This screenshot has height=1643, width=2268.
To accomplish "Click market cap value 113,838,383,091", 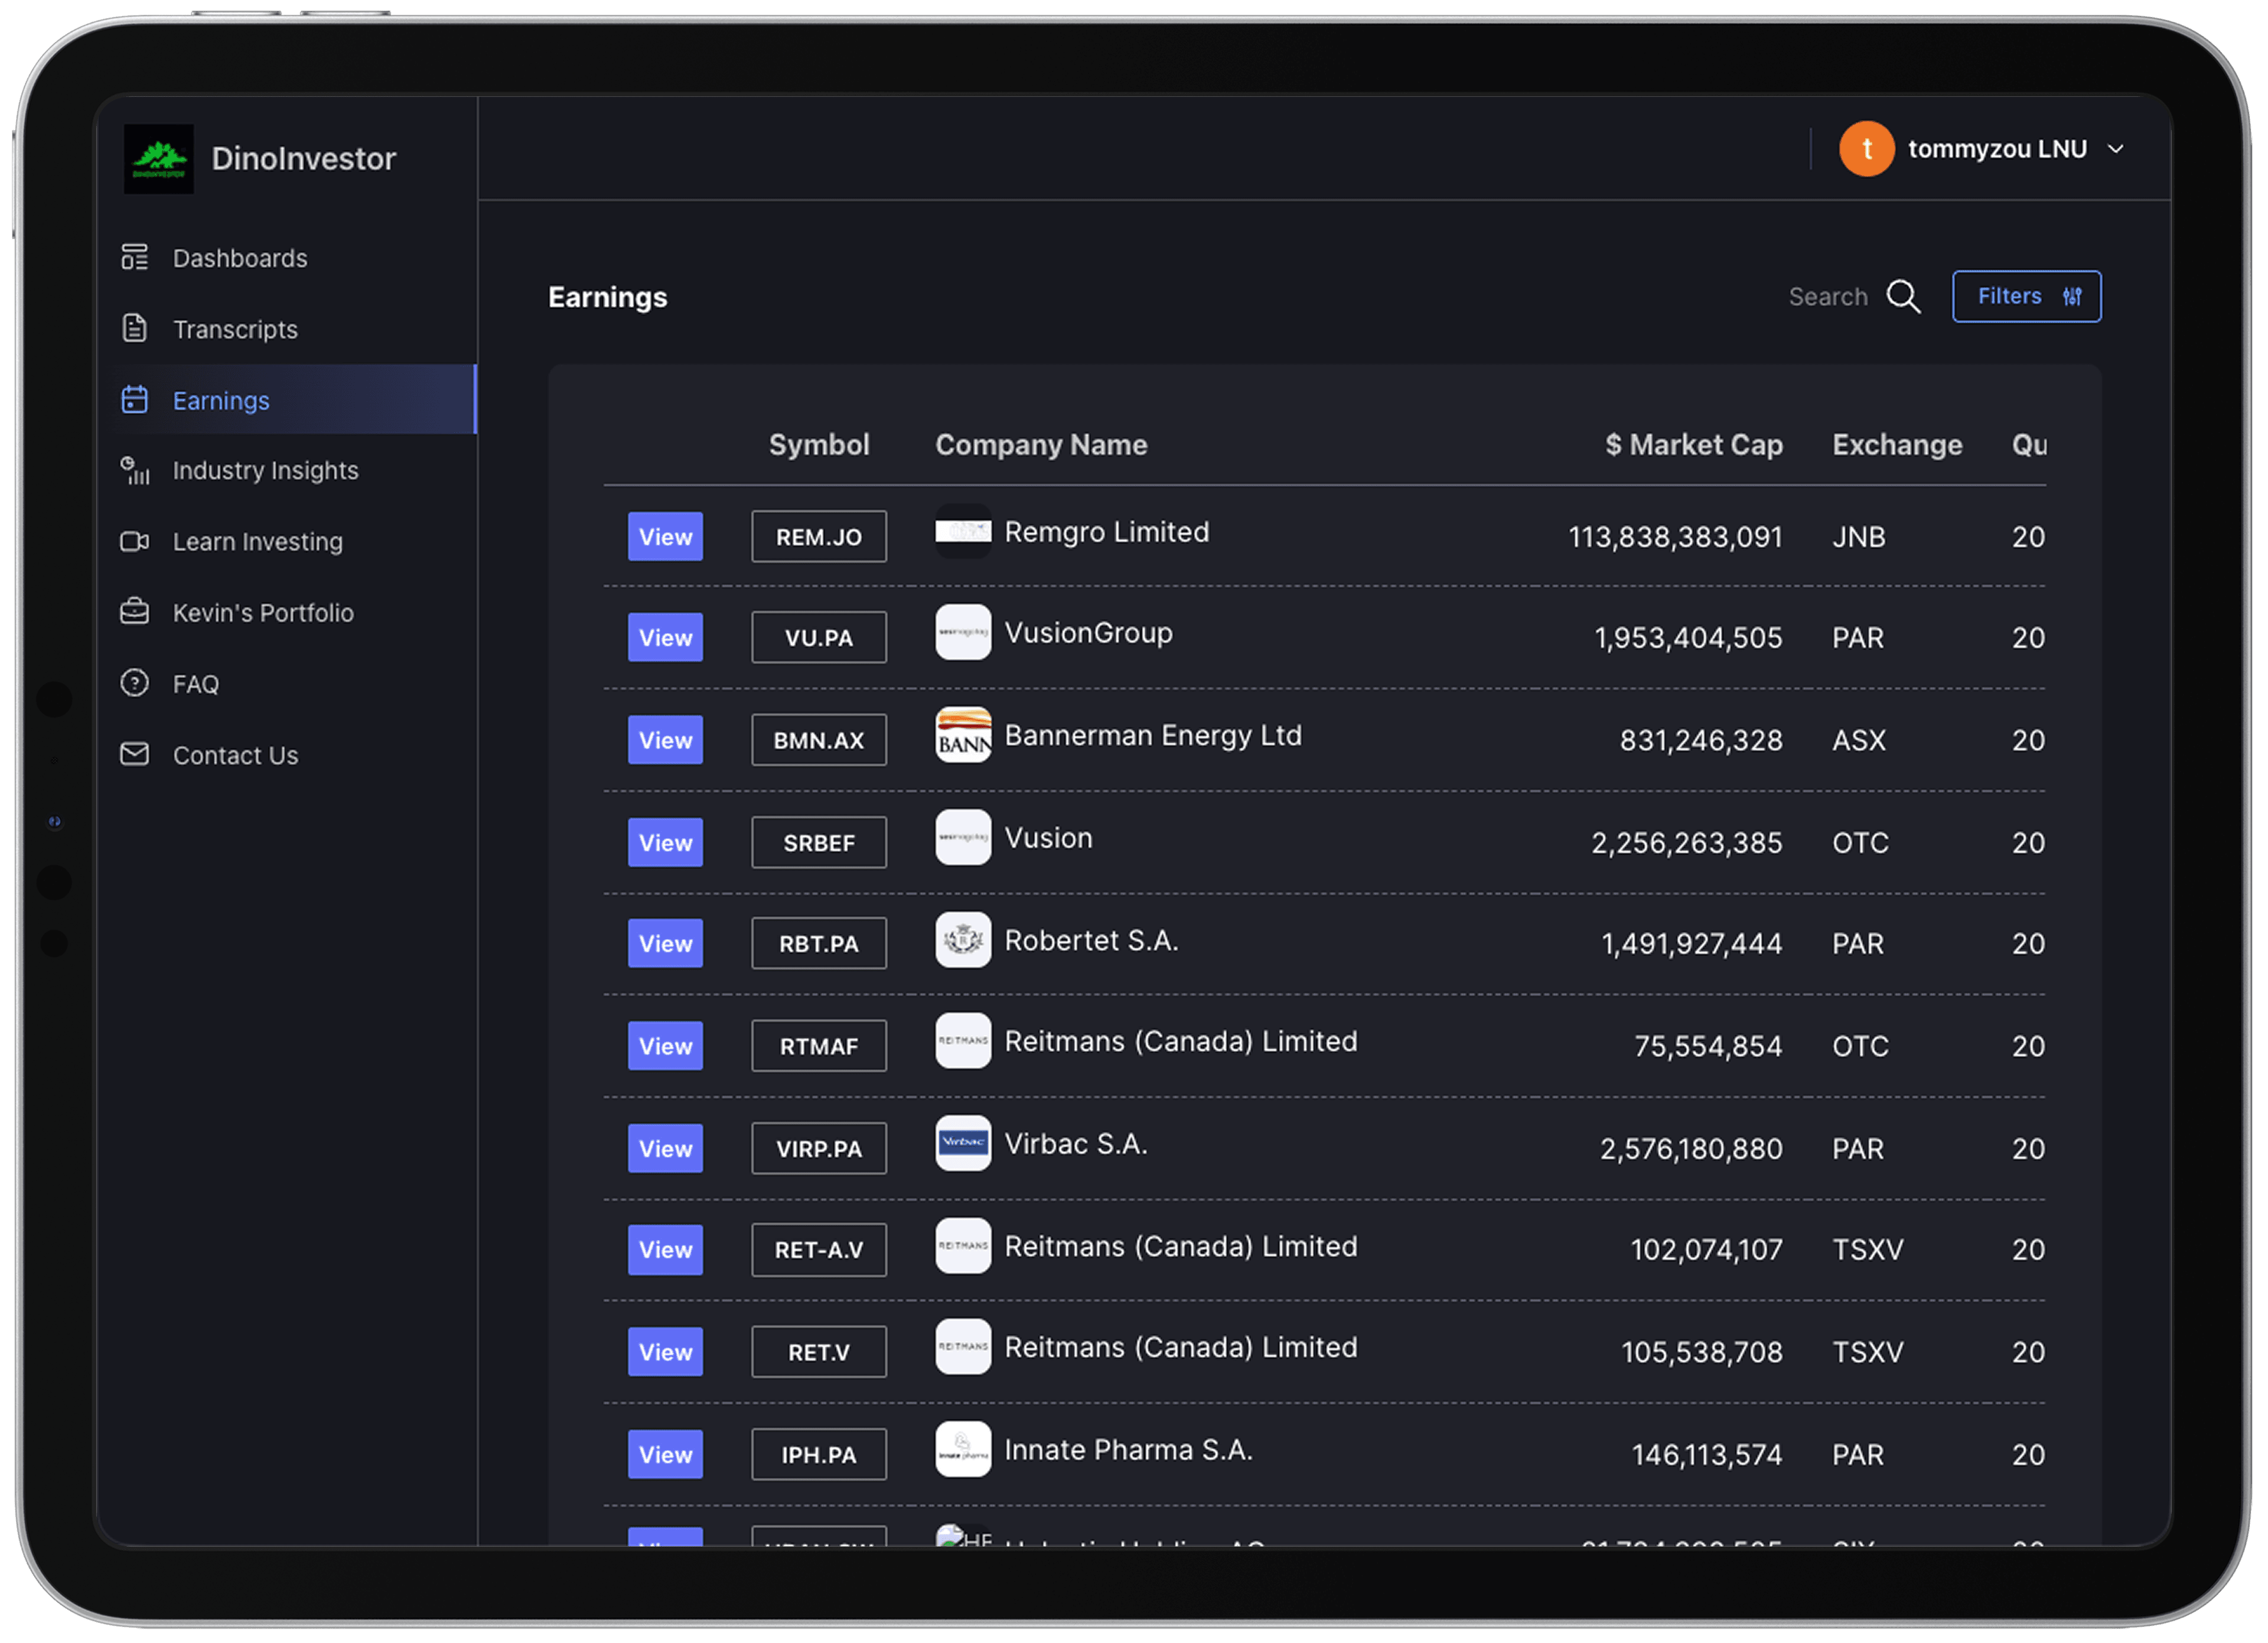I will [1675, 537].
